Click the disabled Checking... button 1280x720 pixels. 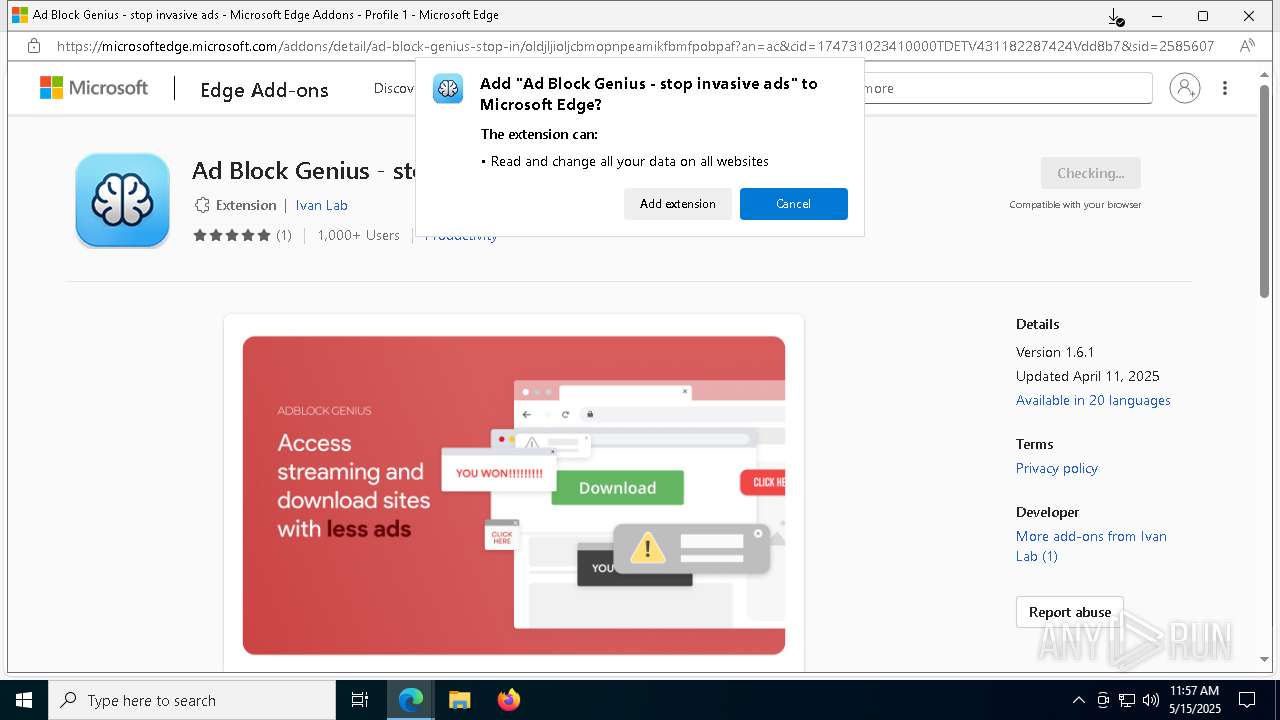click(1090, 173)
